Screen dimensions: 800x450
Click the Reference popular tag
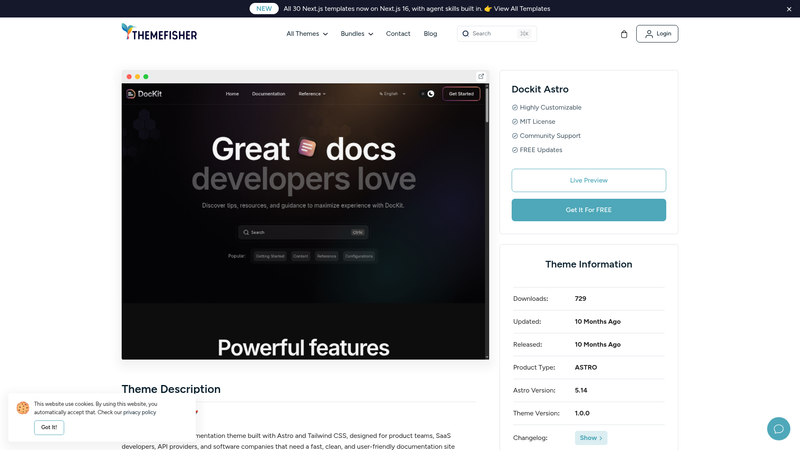327,256
